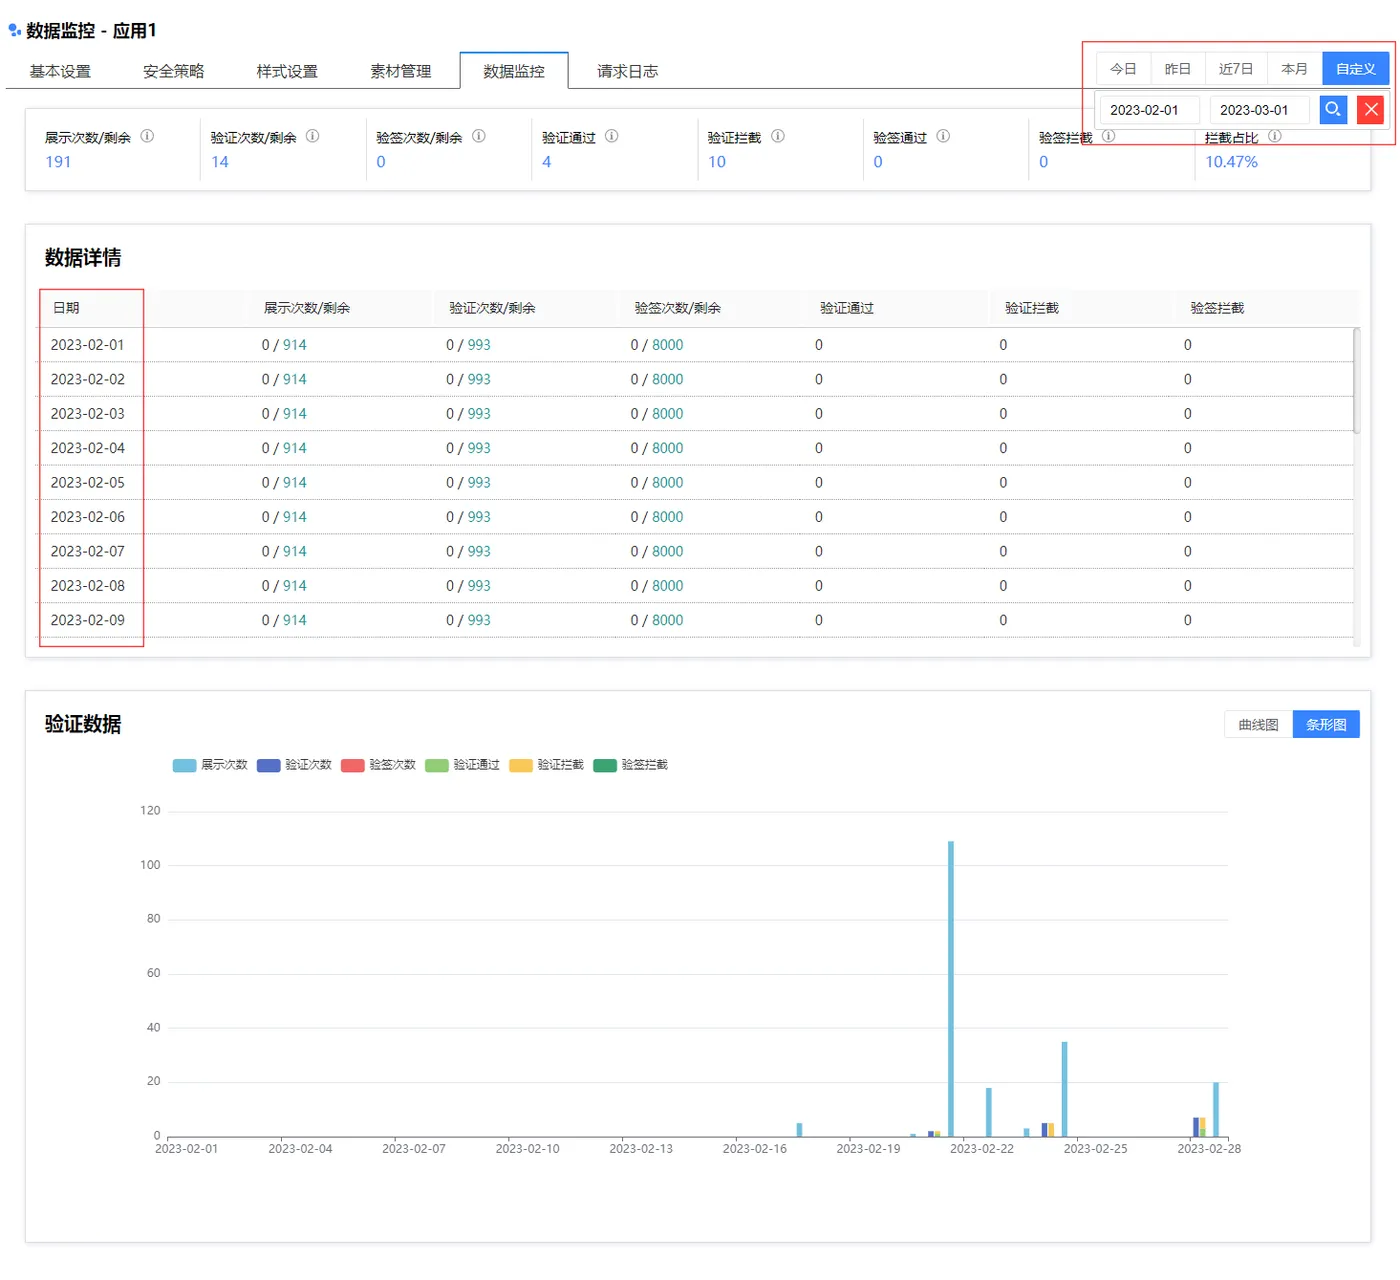
Task: Click date cell 2023-02-05
Action: (88, 483)
